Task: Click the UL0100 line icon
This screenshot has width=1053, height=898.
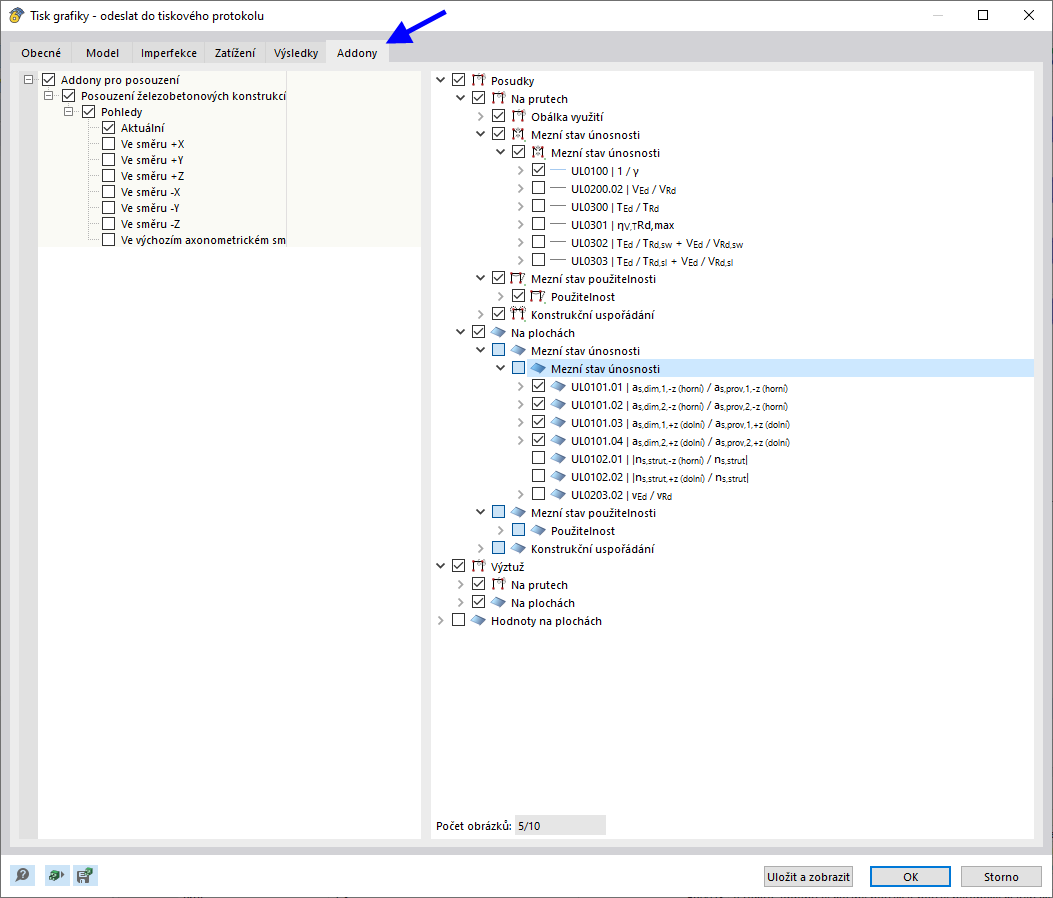Action: 558,171
